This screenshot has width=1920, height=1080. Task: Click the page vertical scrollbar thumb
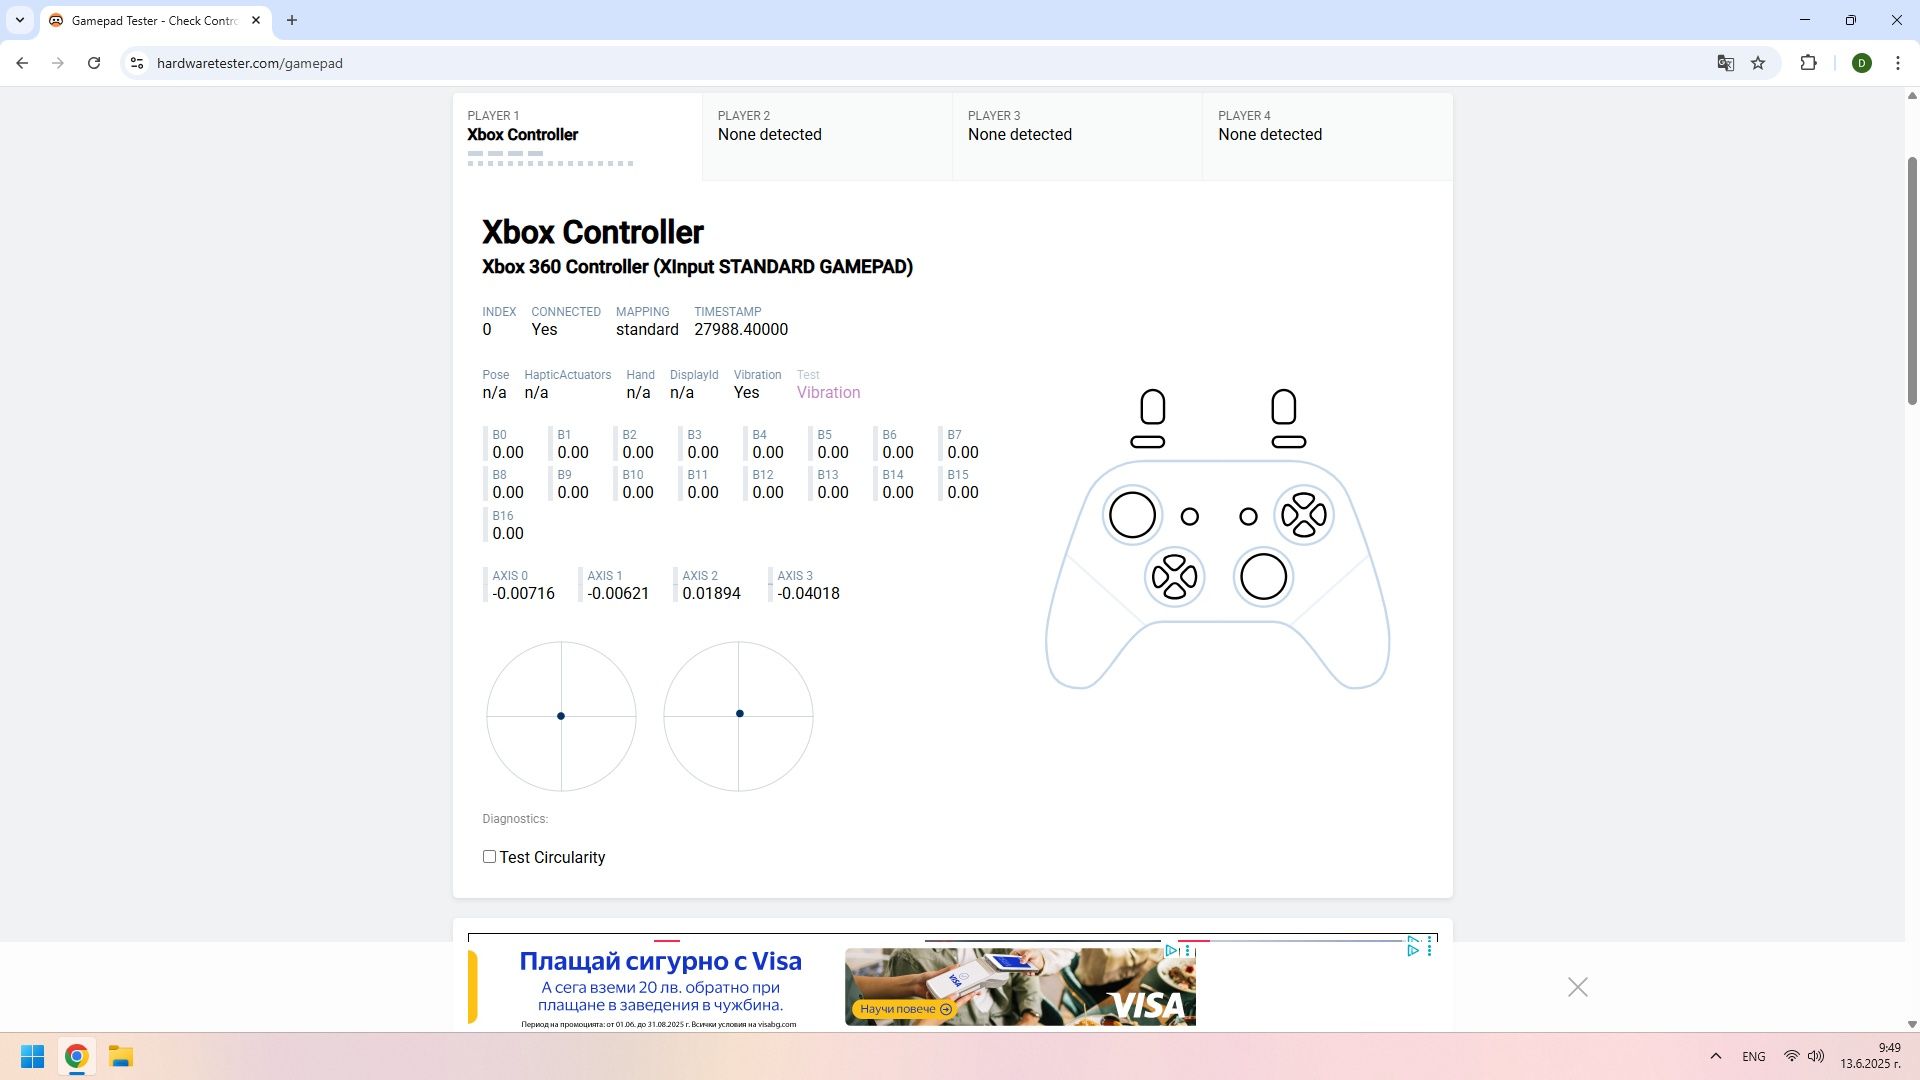(x=1912, y=280)
